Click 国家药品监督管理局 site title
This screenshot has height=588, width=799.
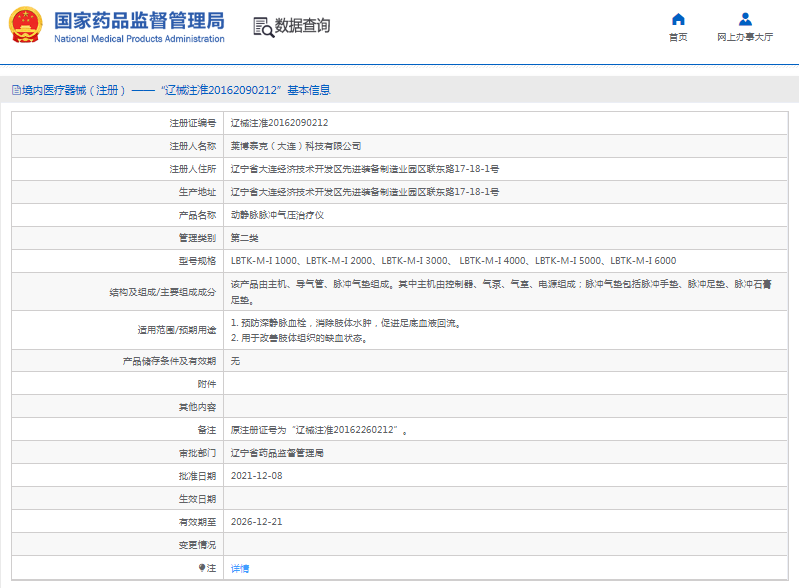point(139,21)
